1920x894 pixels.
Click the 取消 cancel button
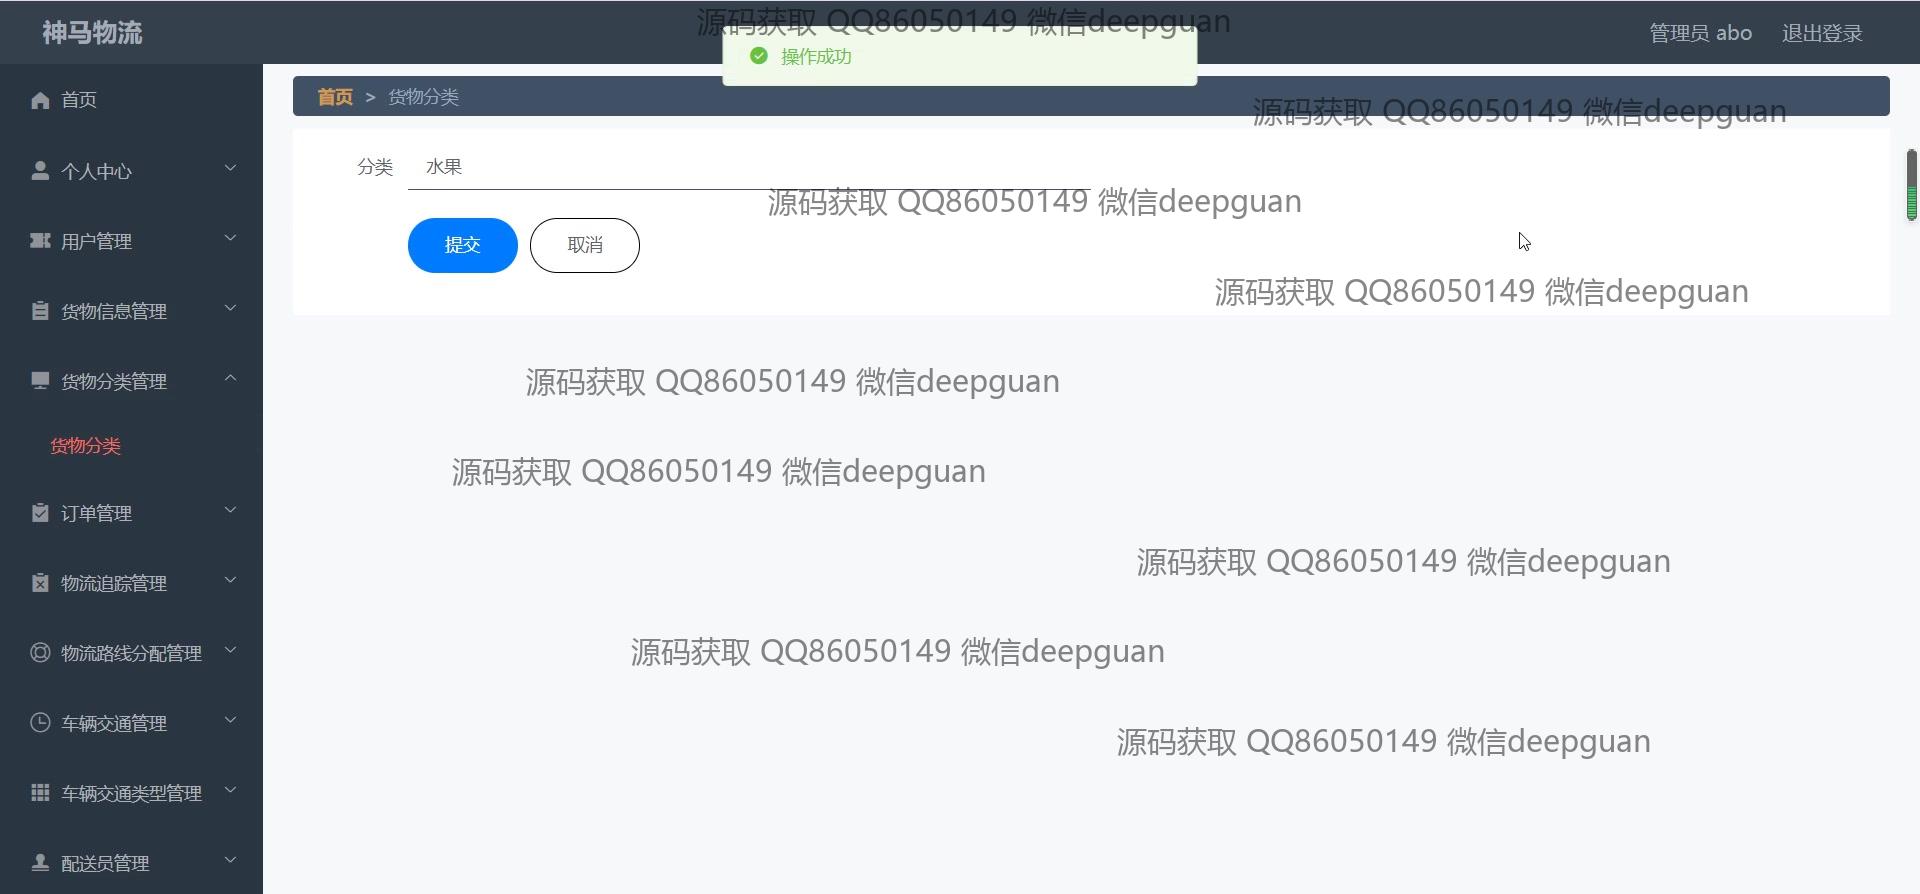pos(585,245)
